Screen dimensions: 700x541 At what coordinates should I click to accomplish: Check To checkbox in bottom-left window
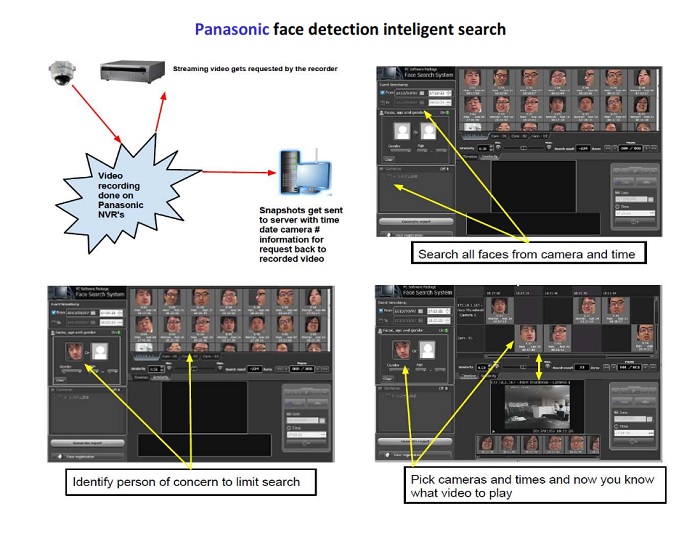[x=54, y=322]
